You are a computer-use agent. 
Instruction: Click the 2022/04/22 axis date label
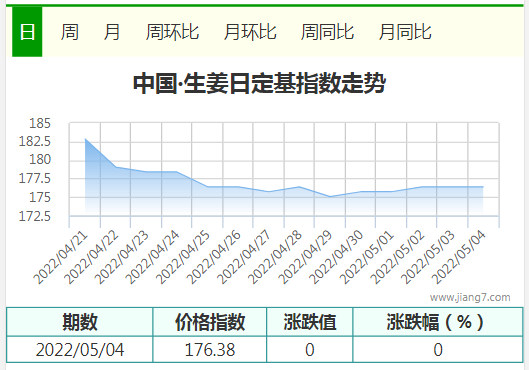point(91,258)
